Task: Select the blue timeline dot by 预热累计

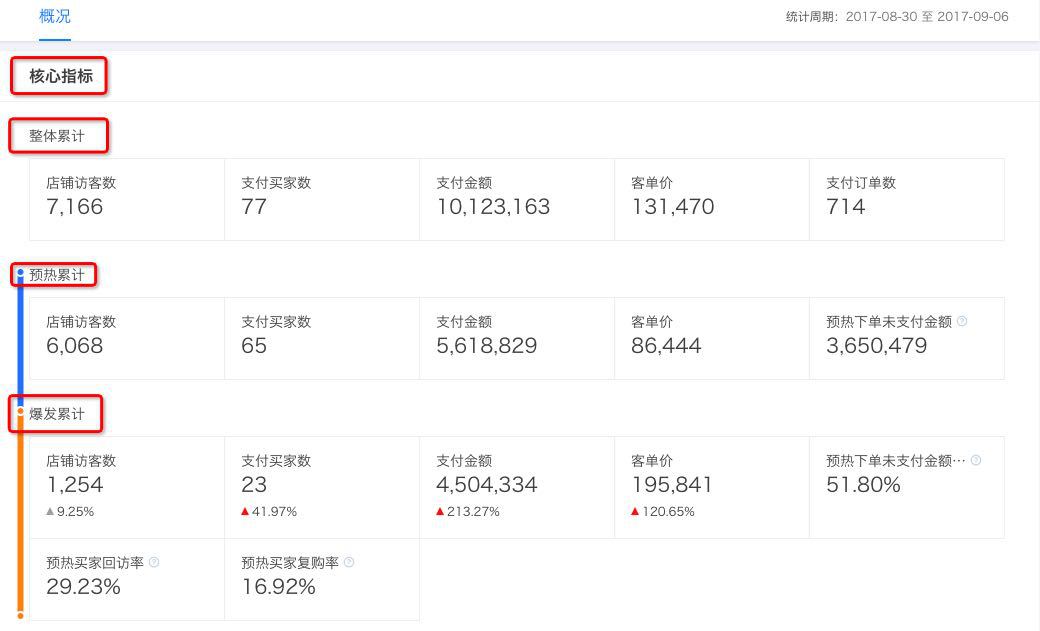Action: 20,270
